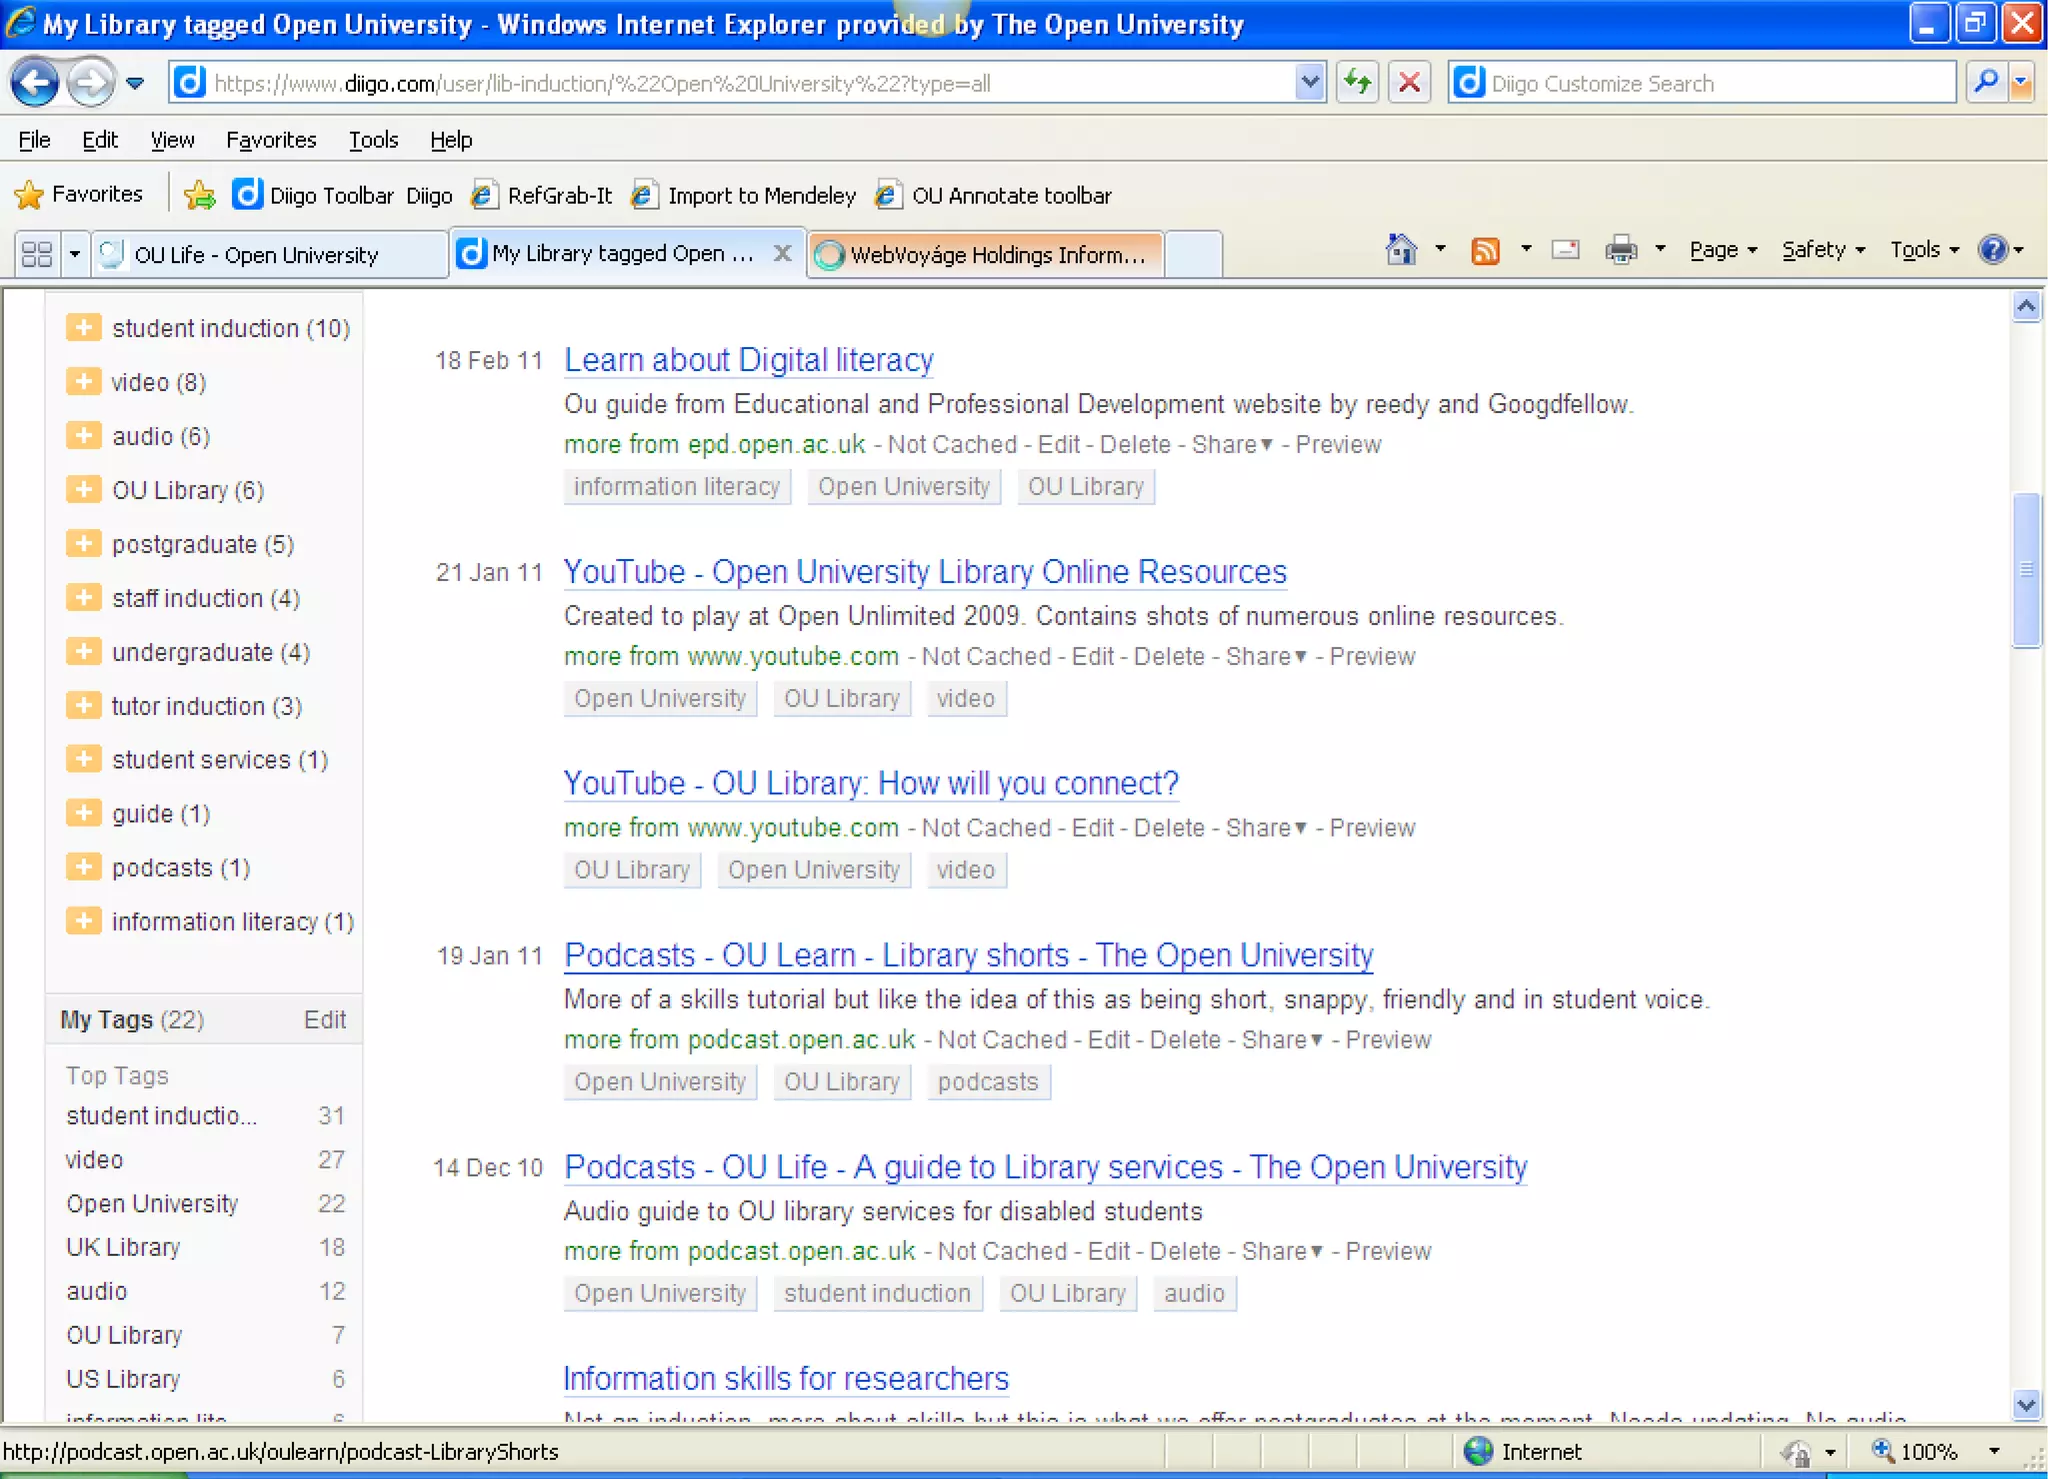Toggle plus icon beside OU Library tag
This screenshot has width=2048, height=1479.
[x=83, y=489]
